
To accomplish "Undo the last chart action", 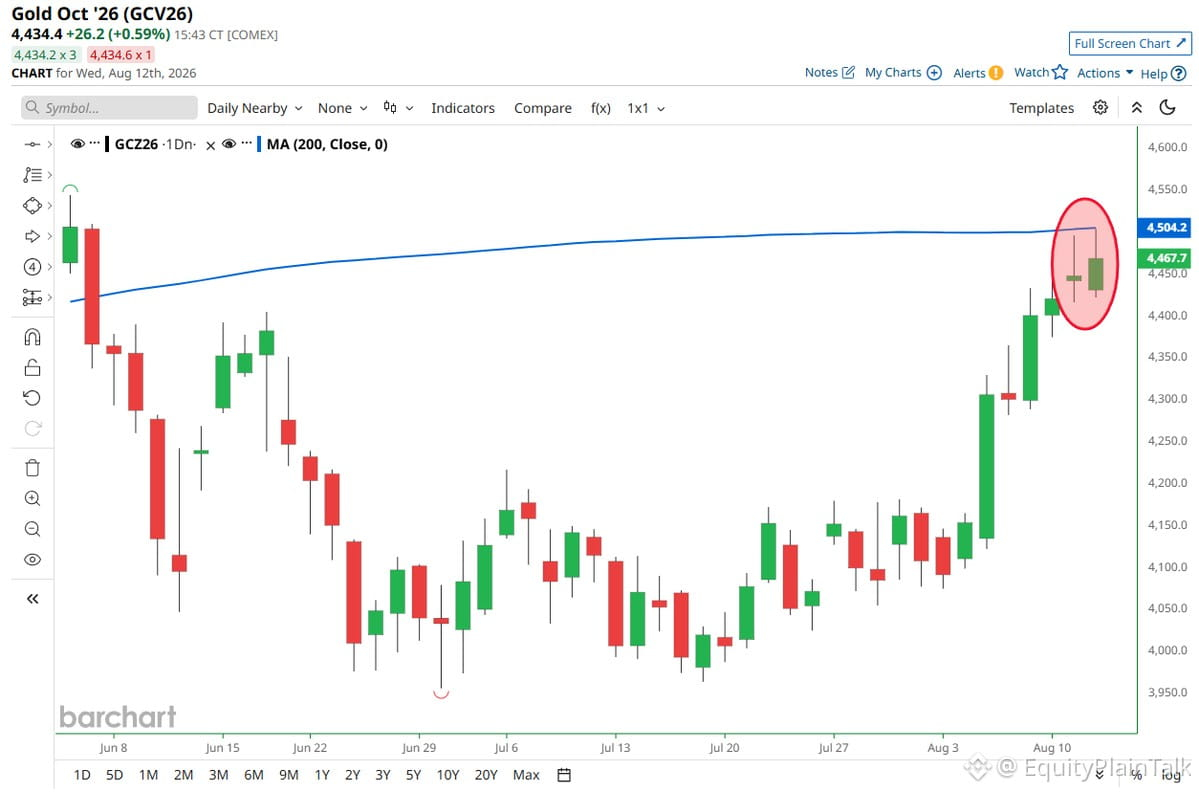I will coord(32,398).
